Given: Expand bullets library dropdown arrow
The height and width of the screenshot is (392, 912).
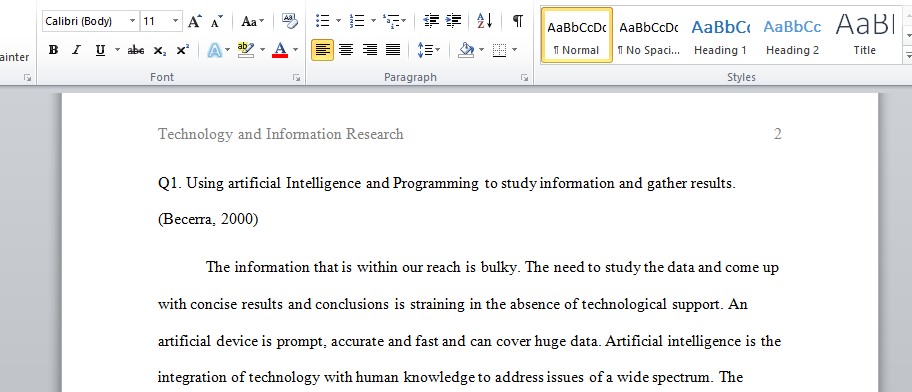Looking at the screenshot, I should pyautogui.click(x=339, y=22).
